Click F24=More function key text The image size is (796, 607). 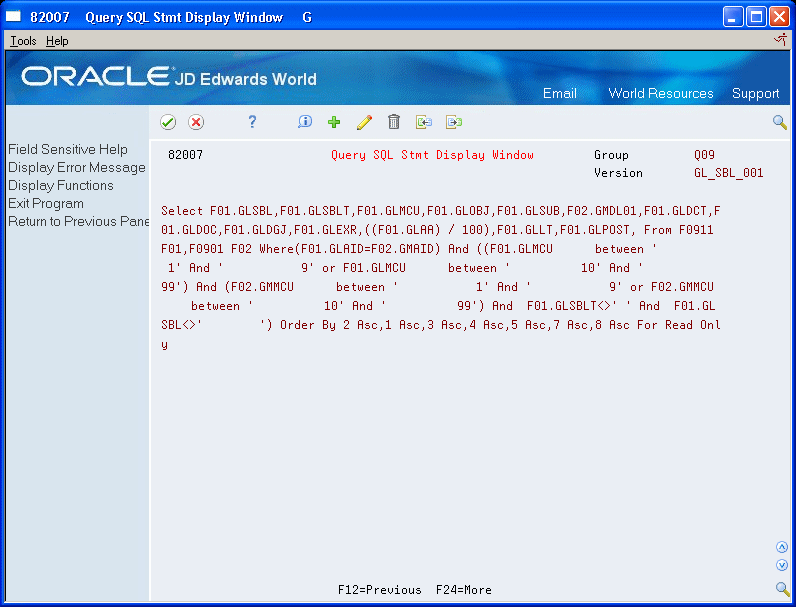click(463, 590)
